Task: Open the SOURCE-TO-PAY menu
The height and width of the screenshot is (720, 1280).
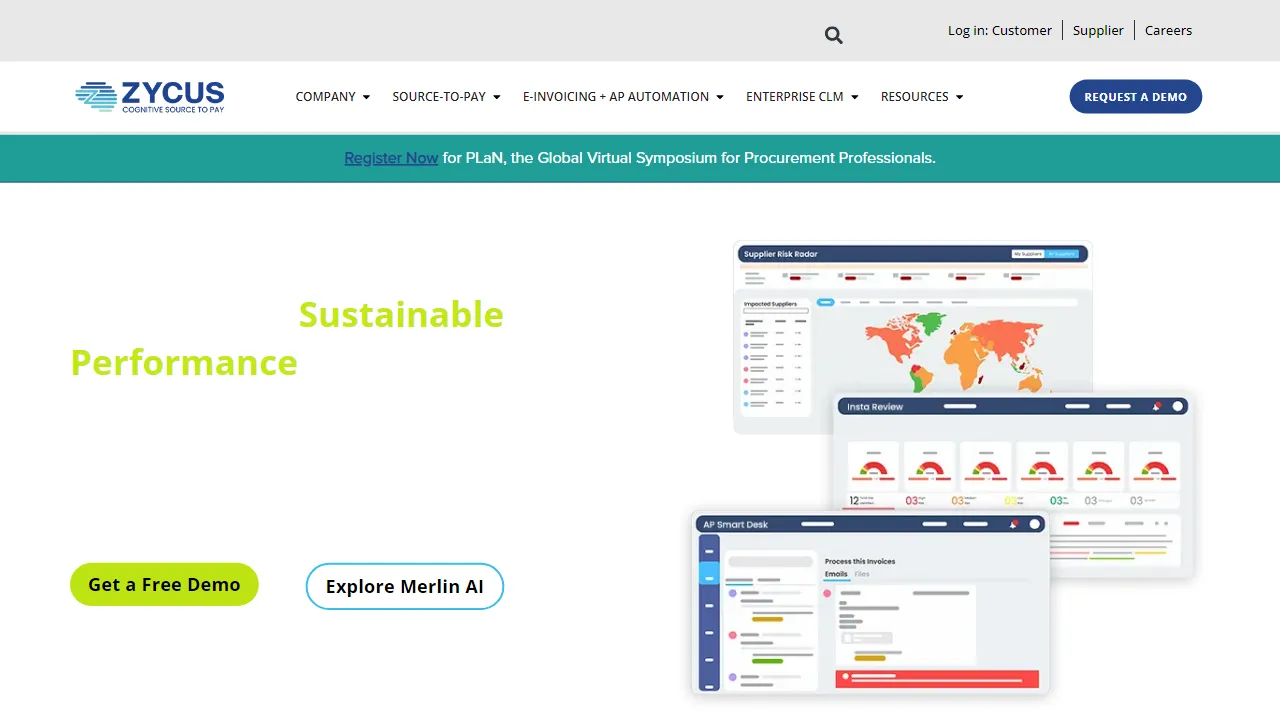Action: (446, 97)
